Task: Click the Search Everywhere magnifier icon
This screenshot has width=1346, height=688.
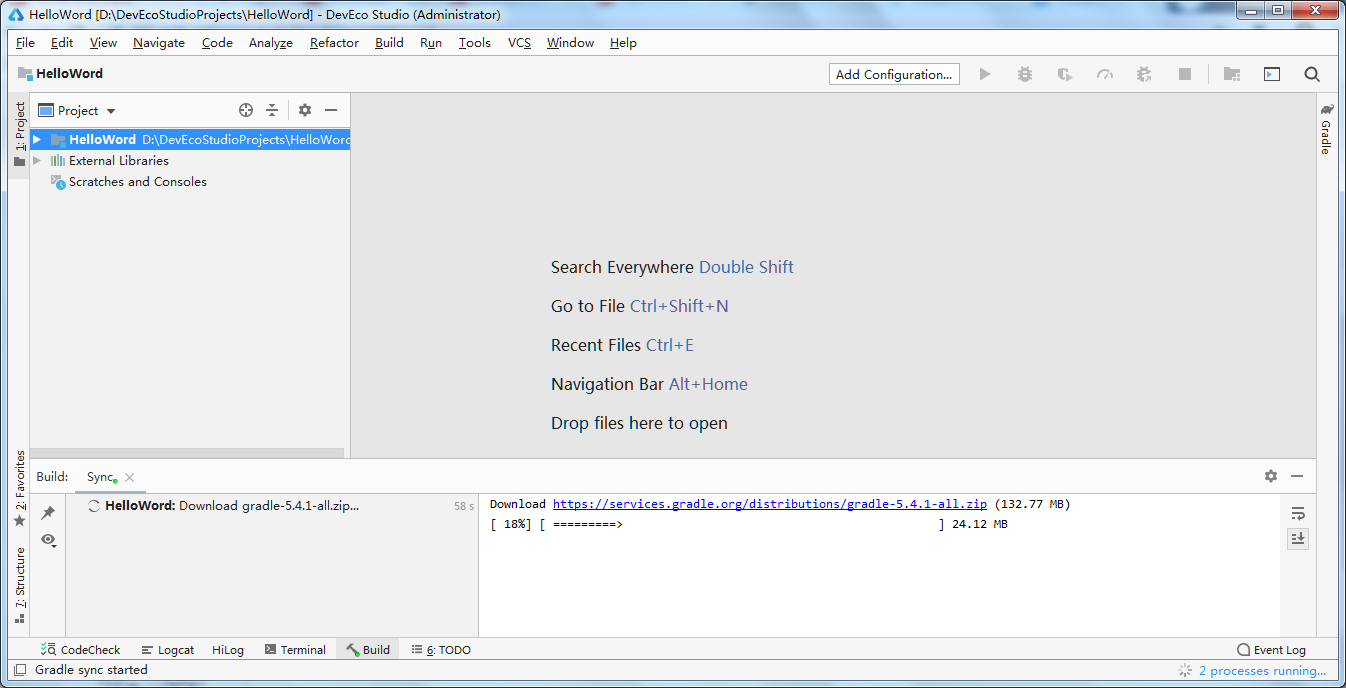Action: tap(1312, 74)
